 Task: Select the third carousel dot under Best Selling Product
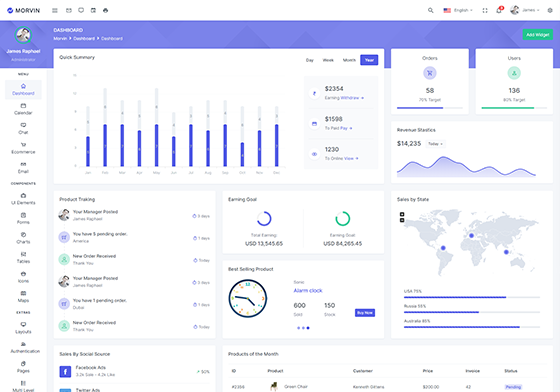(x=308, y=328)
